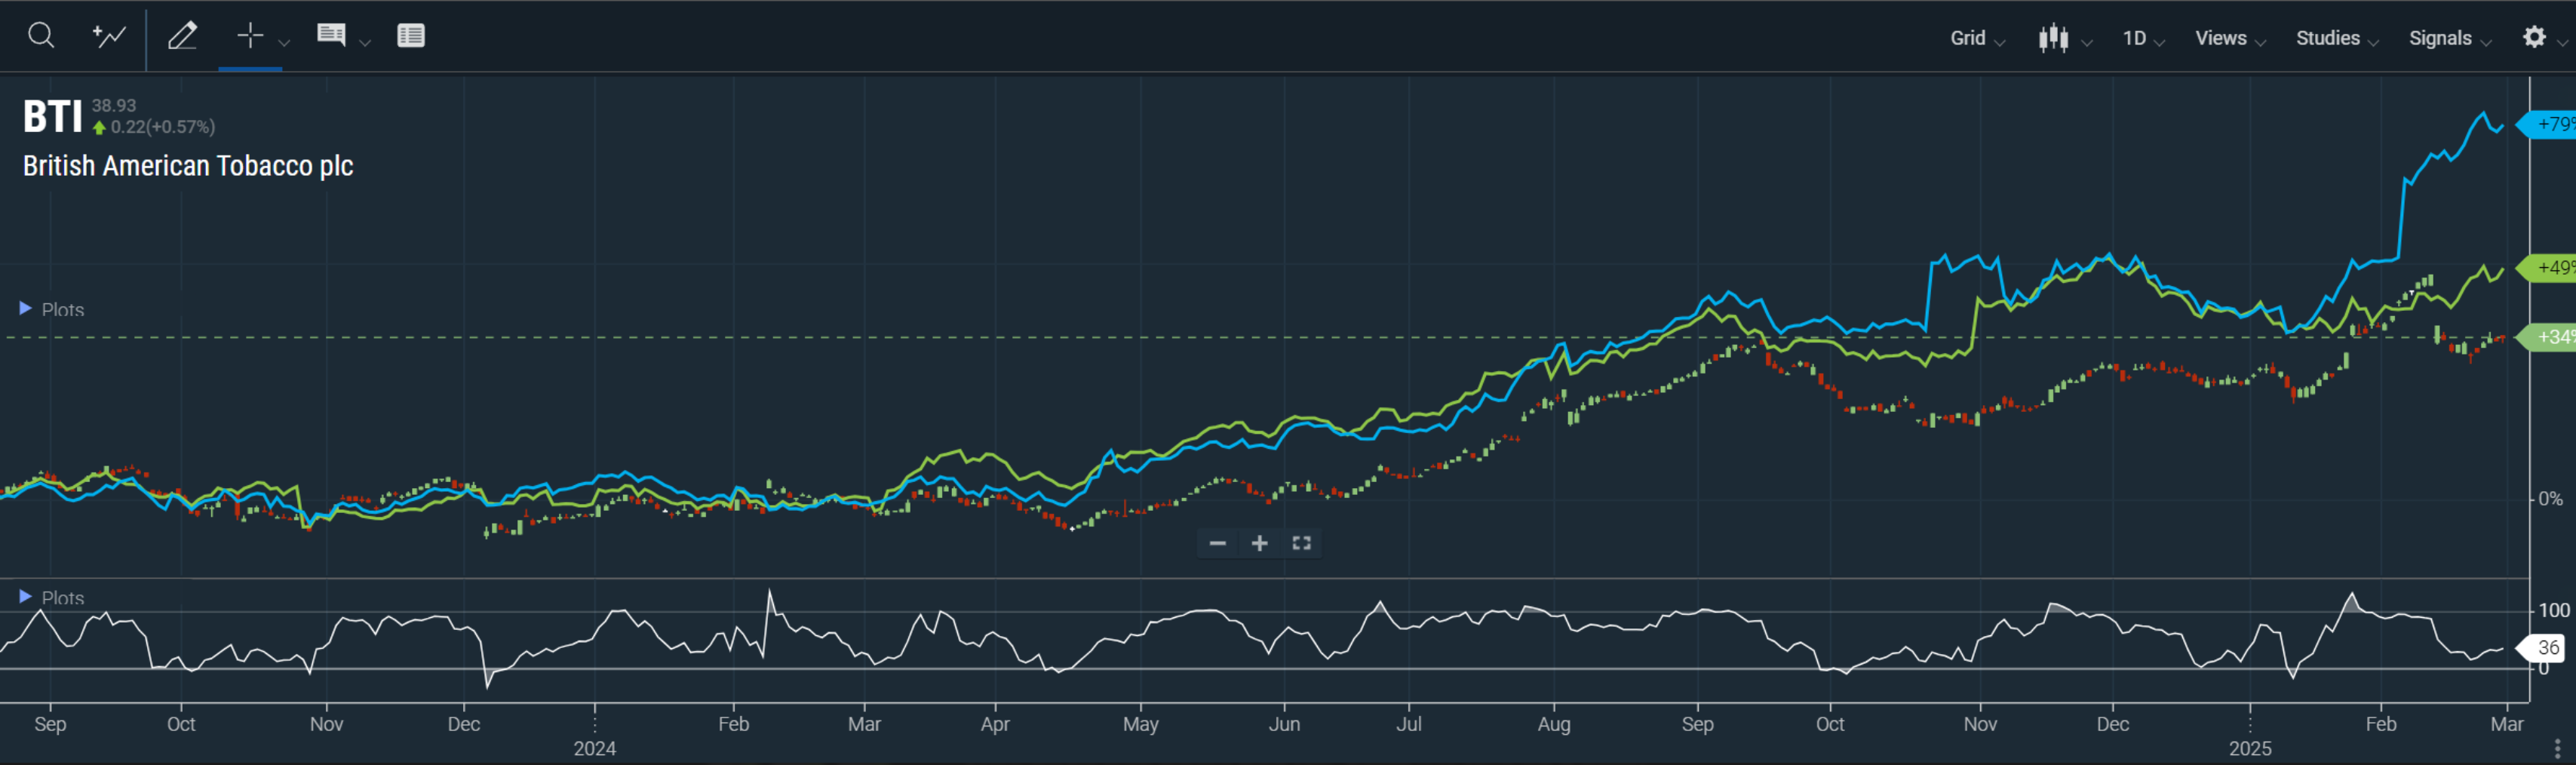
Task: Select the pencil drawing tool
Action: [182, 36]
